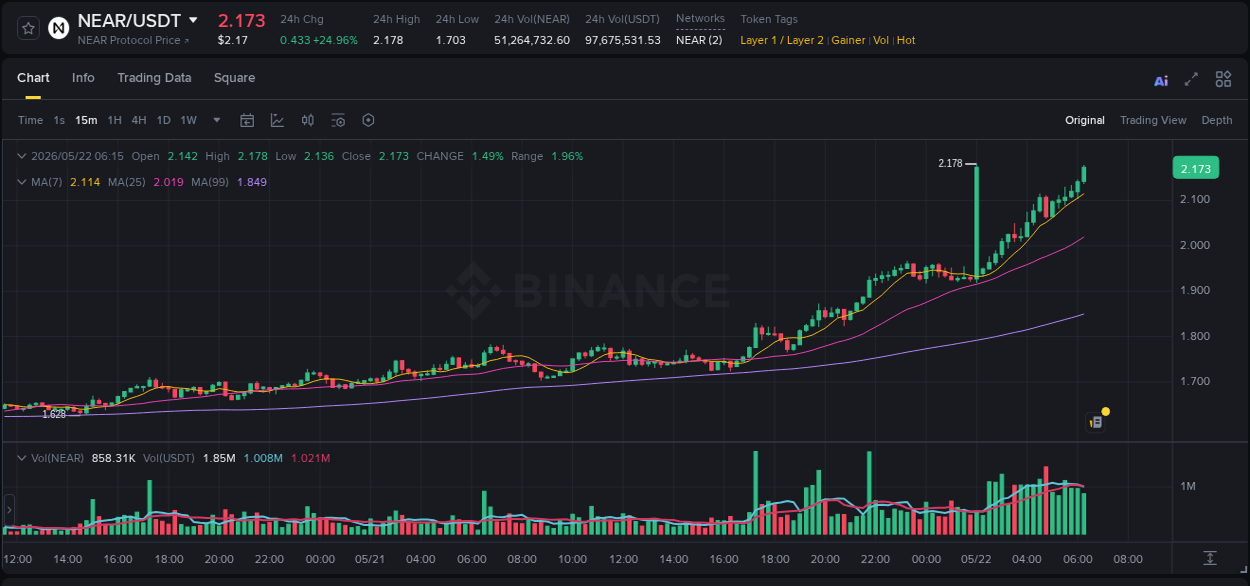Click the 24h High value 2.178
The image size is (1250, 586).
click(388, 40)
